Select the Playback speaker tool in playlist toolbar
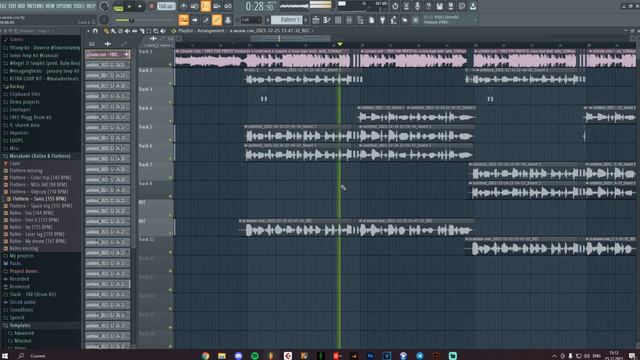The image size is (640, 360). [163, 31]
